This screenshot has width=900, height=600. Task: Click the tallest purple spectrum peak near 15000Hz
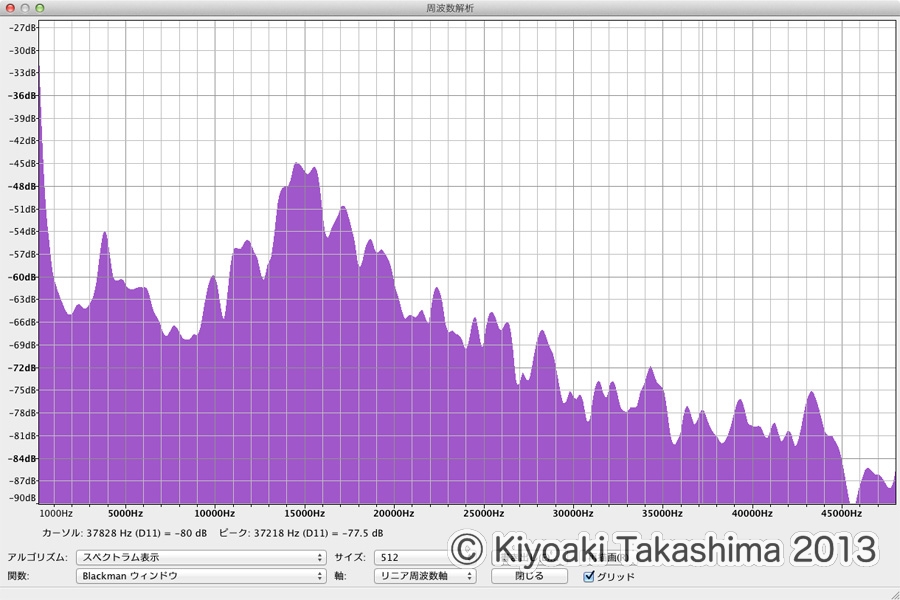297,167
